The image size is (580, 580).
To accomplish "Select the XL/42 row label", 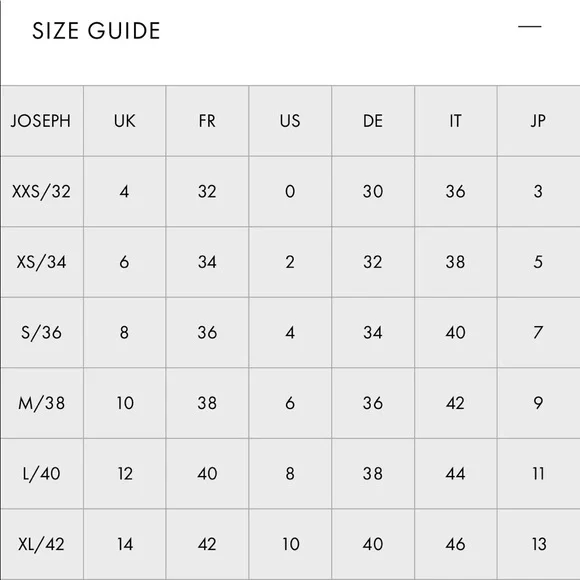I will tap(41, 544).
